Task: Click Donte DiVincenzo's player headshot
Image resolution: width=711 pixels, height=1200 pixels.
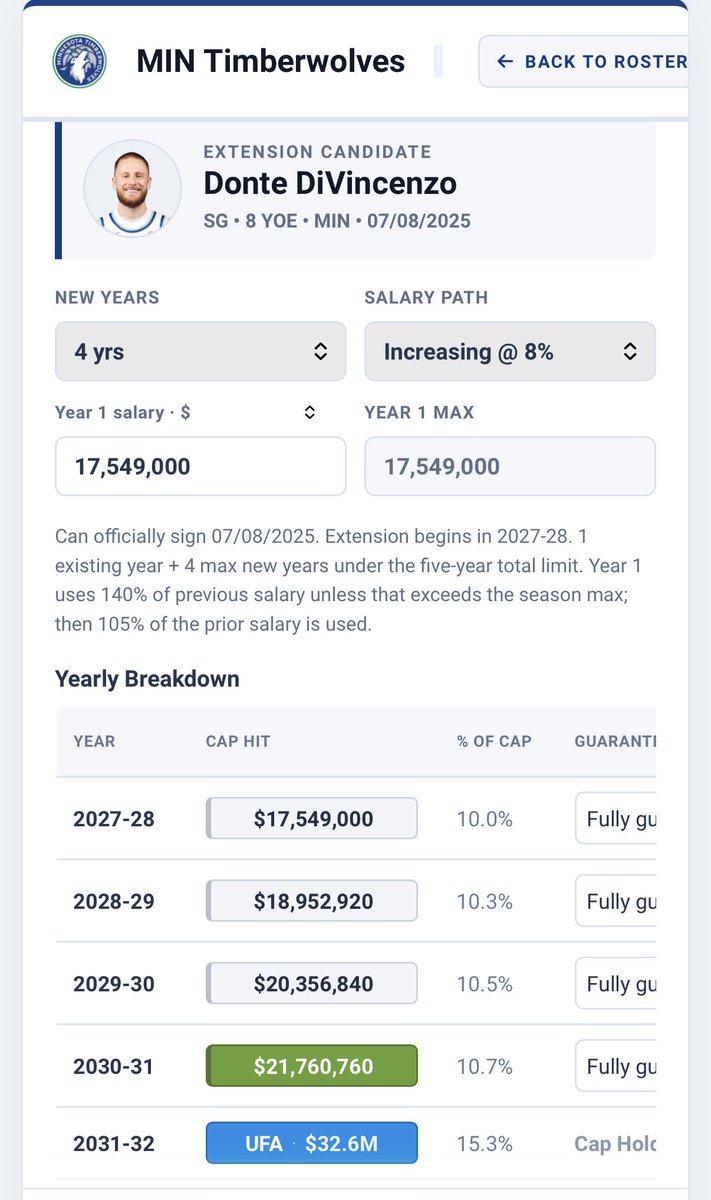Action: [132, 189]
